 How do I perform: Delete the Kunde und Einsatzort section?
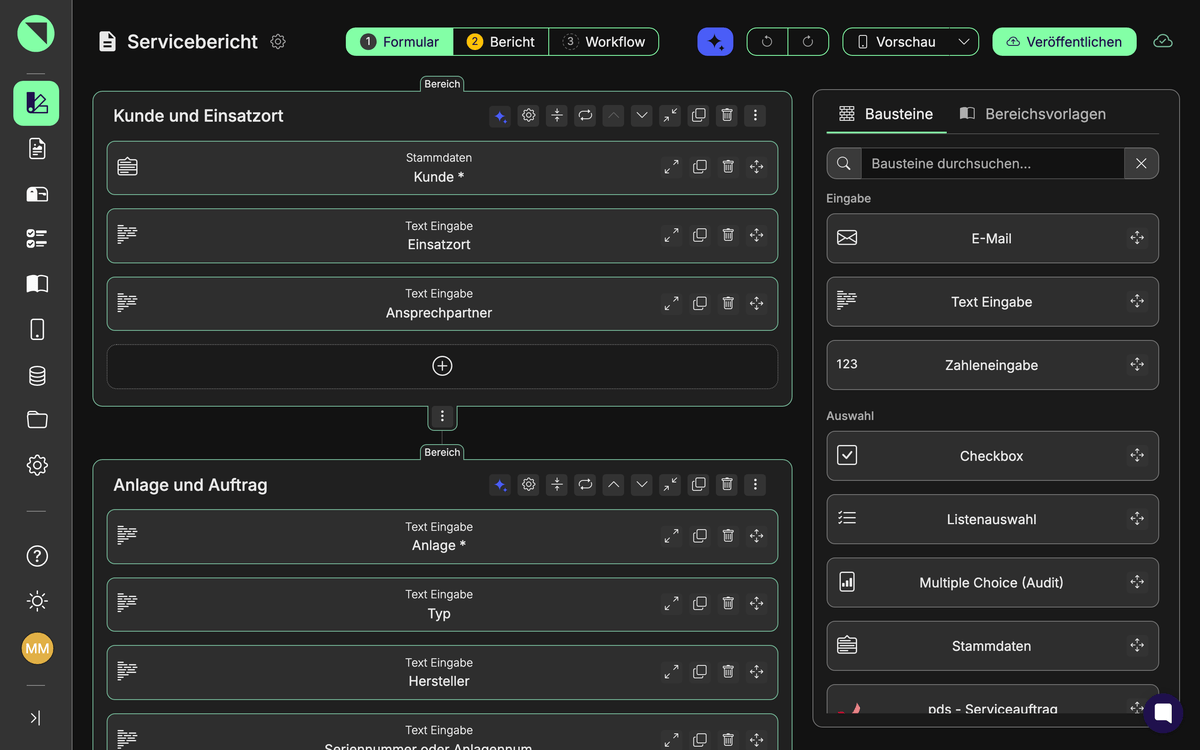tap(727, 116)
